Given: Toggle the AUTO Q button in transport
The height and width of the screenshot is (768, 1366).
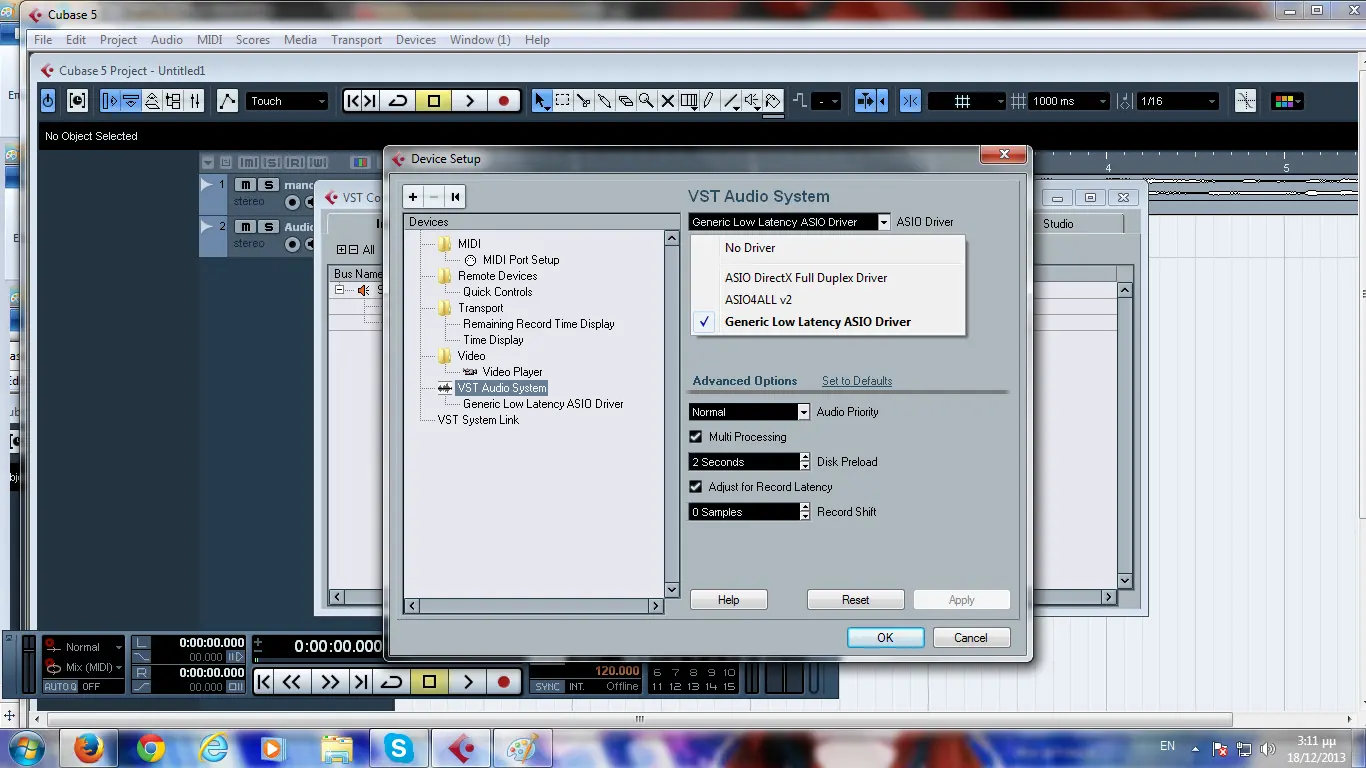Looking at the screenshot, I should point(60,687).
